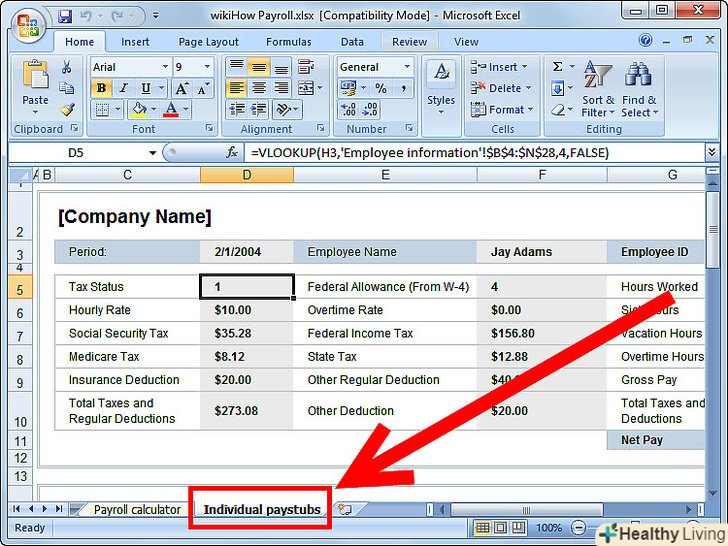Open the Office Button menu

tap(28, 26)
